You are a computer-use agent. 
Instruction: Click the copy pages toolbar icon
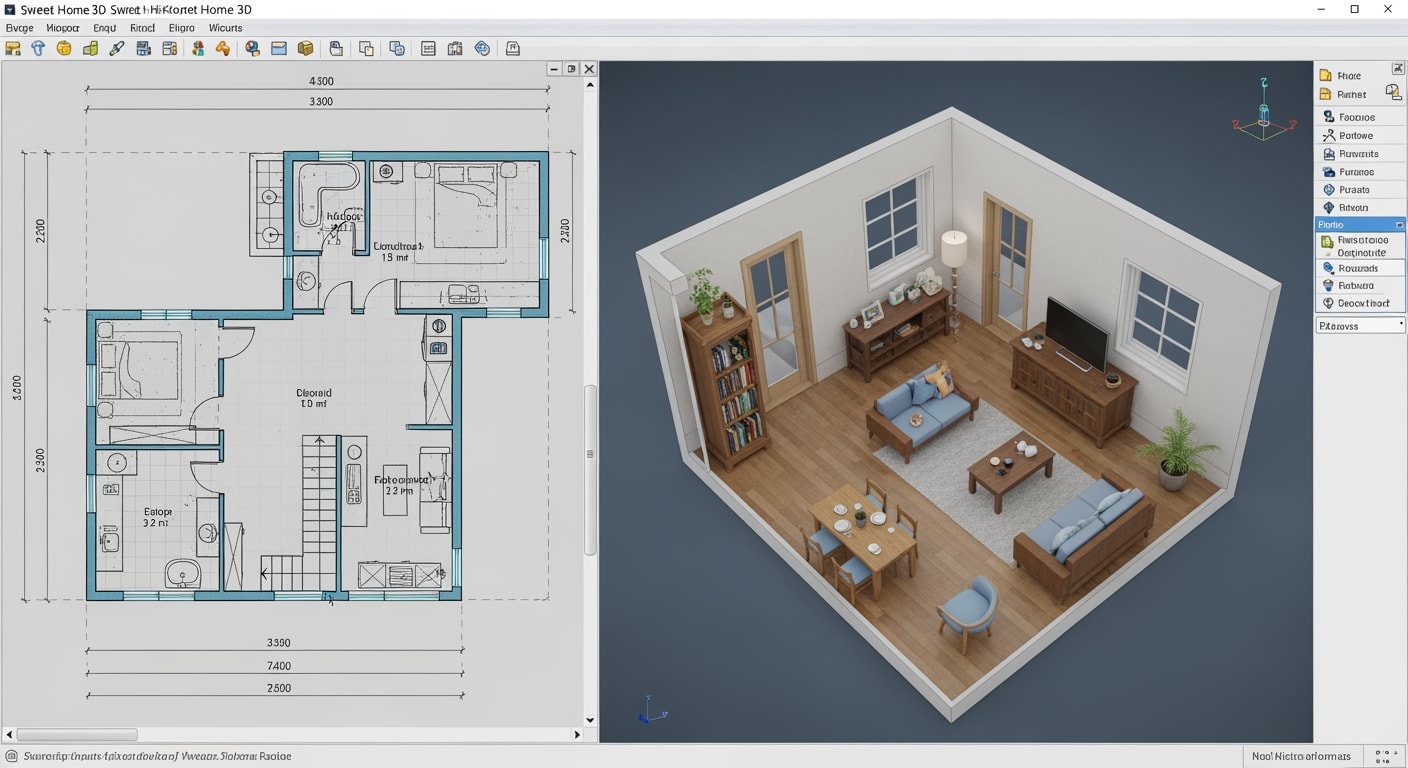[366, 48]
